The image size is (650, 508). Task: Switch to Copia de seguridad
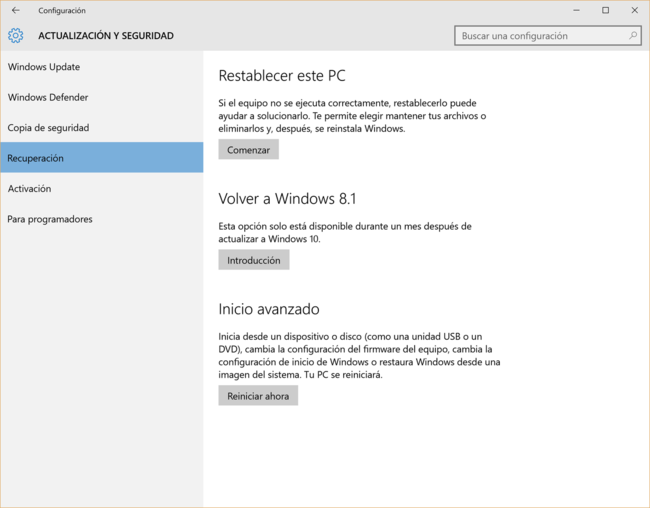(48, 128)
